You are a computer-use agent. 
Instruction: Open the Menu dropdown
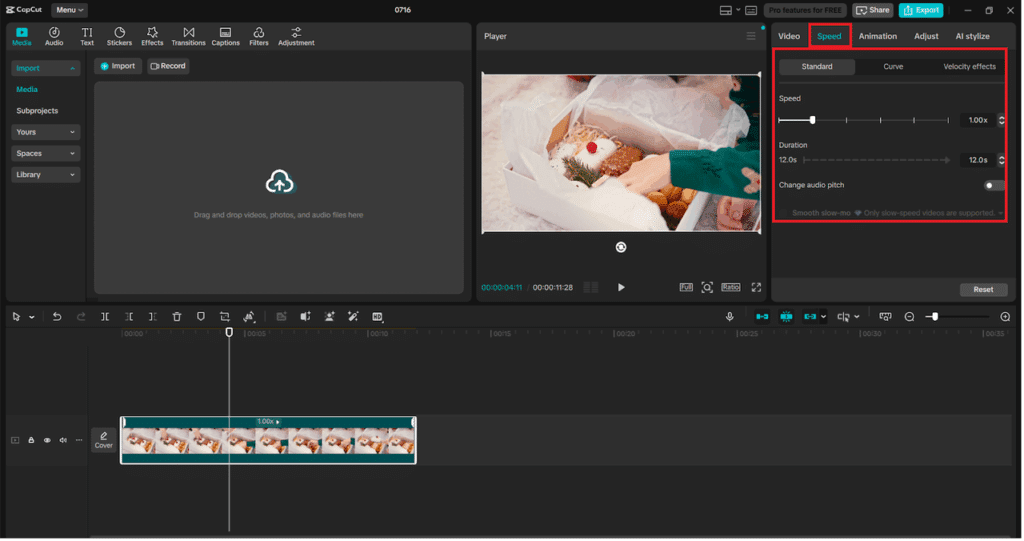(69, 10)
